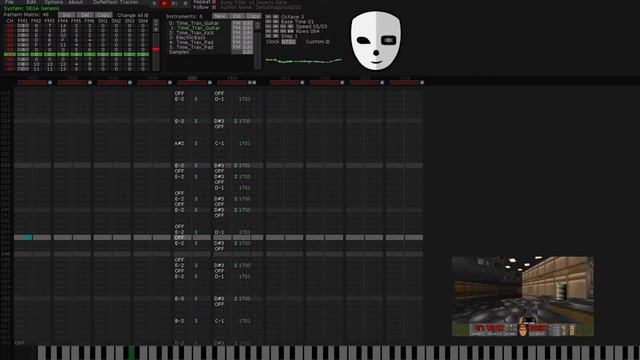Click the second Base Time arrow button
The width and height of the screenshot is (640, 360).
click(276, 22)
